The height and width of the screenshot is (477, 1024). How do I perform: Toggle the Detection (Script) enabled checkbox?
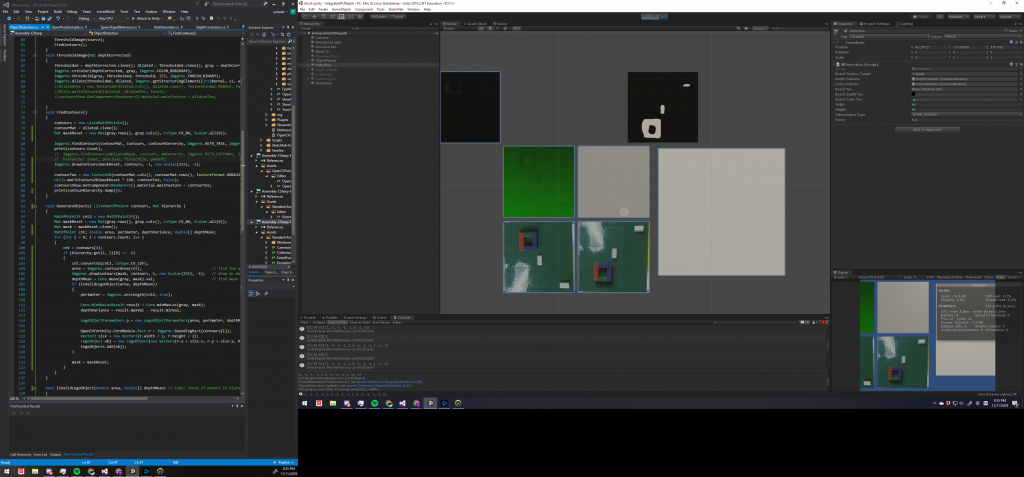click(843, 62)
